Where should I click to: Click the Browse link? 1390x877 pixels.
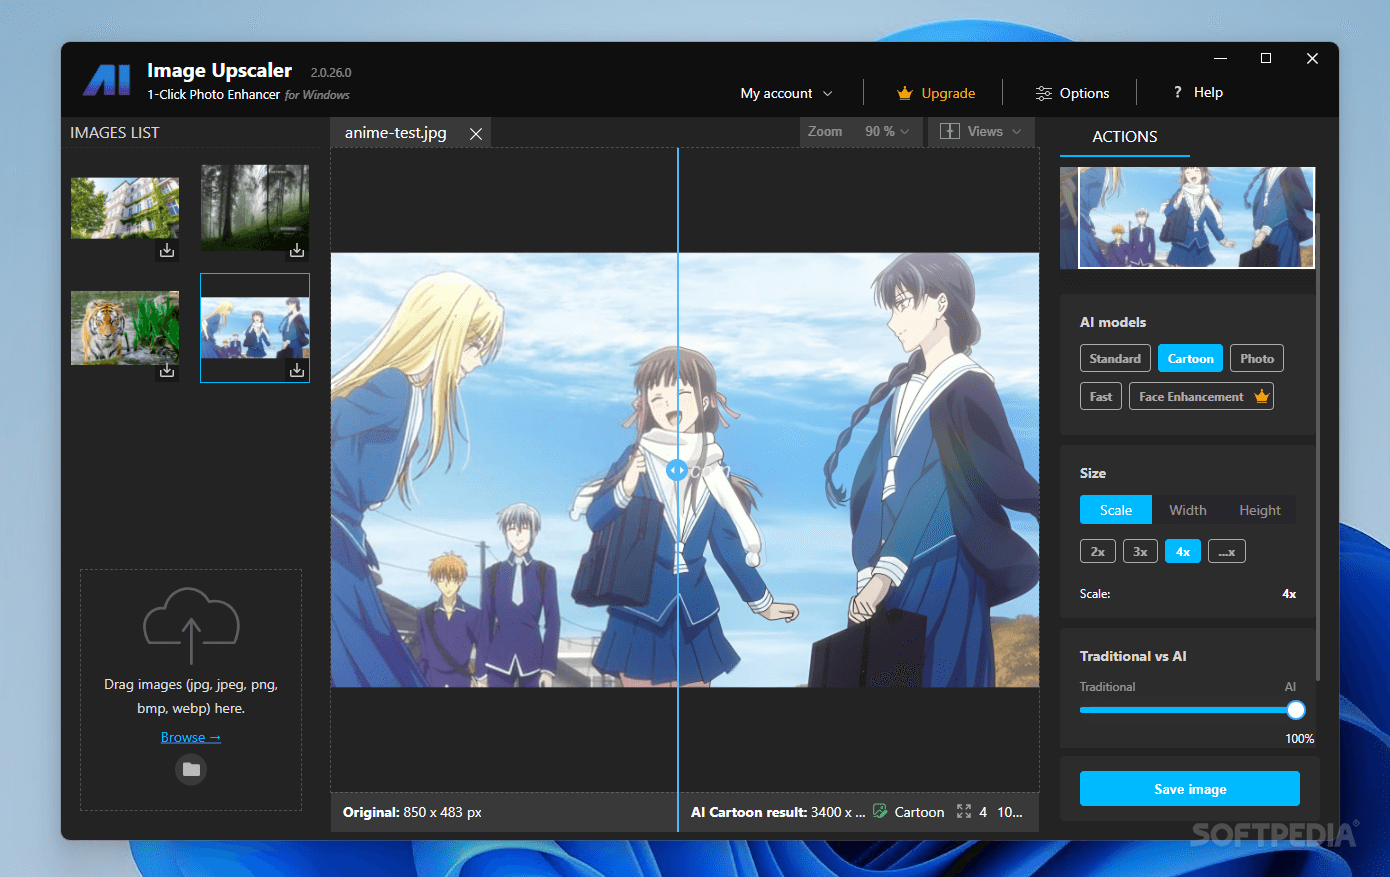[191, 737]
